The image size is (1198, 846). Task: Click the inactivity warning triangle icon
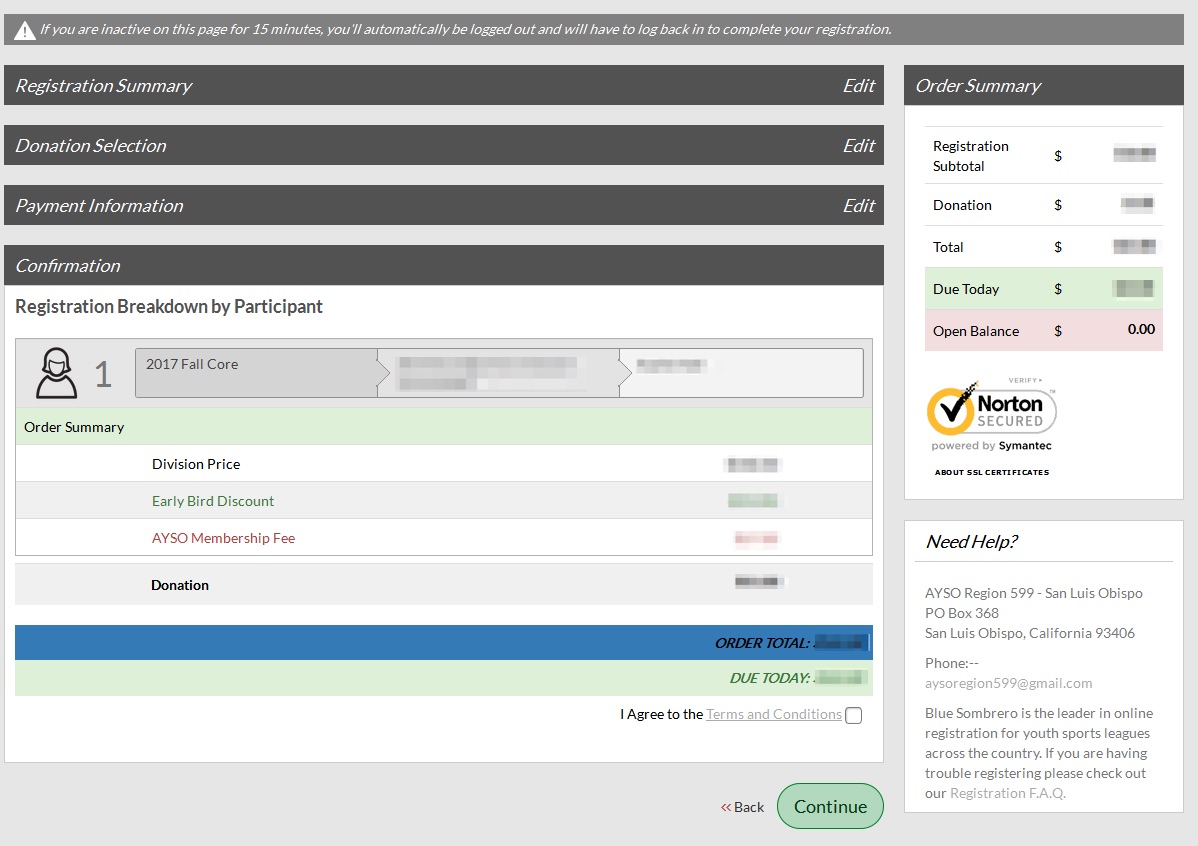[x=25, y=30]
